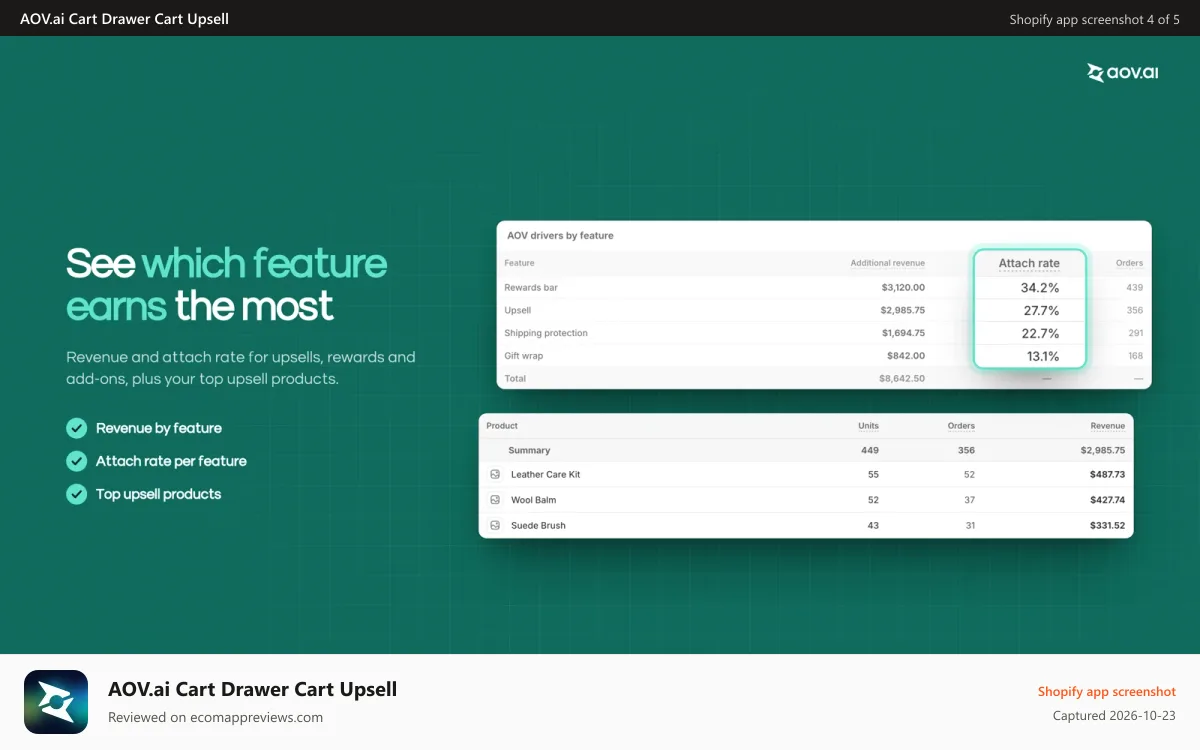Click the $842.00 revenue value
The width and height of the screenshot is (1200, 750).
click(x=906, y=355)
